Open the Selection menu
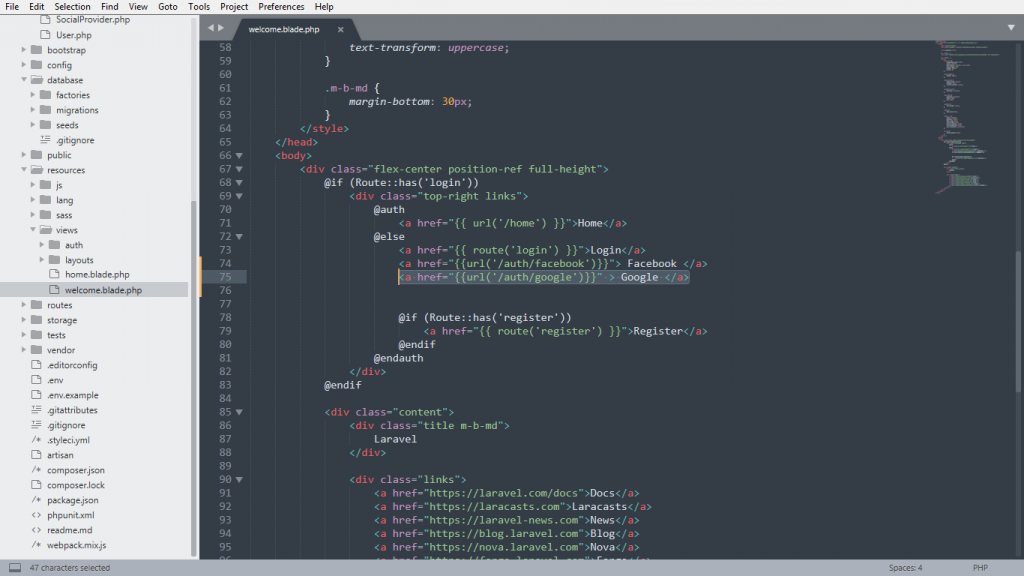 coord(72,7)
